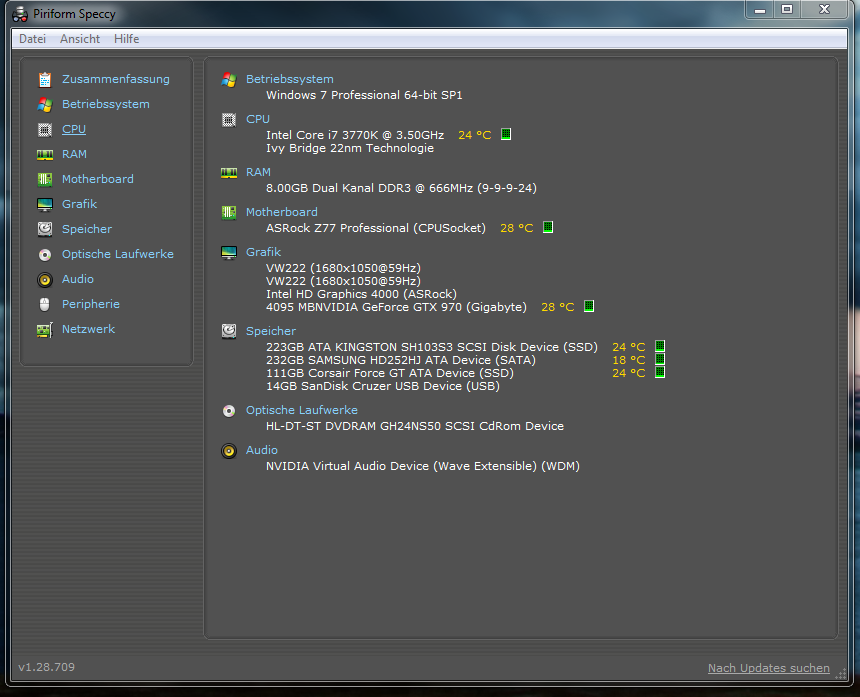This screenshot has height=697, width=860.
Task: Click the Netzwerk network card icon
Action: pos(44,330)
